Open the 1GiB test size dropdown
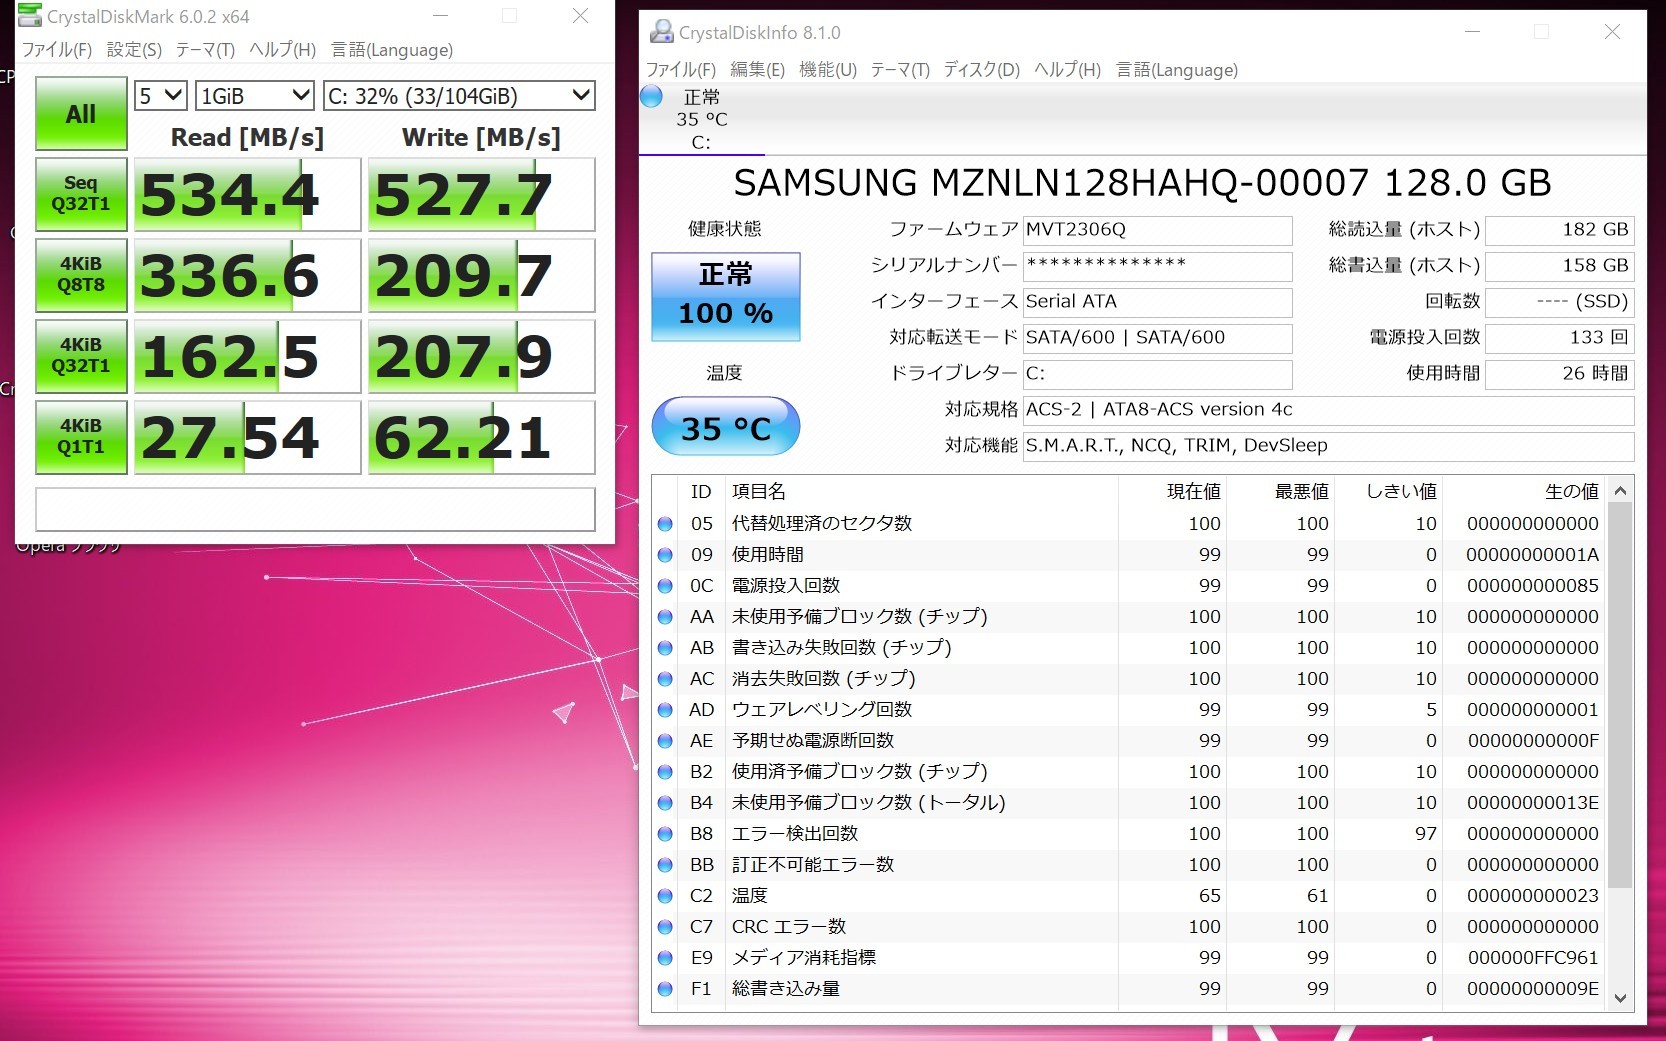 click(255, 96)
